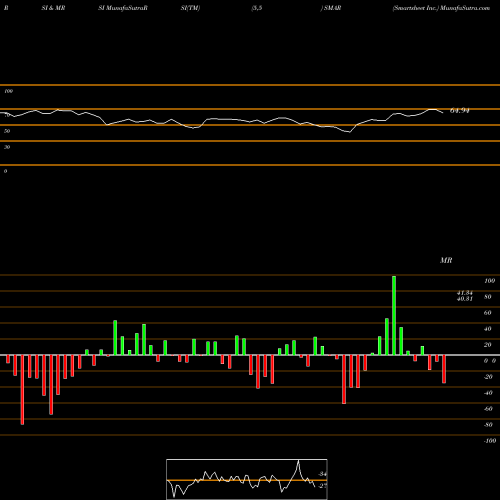Click the 20 label on the MR axis

488,345
